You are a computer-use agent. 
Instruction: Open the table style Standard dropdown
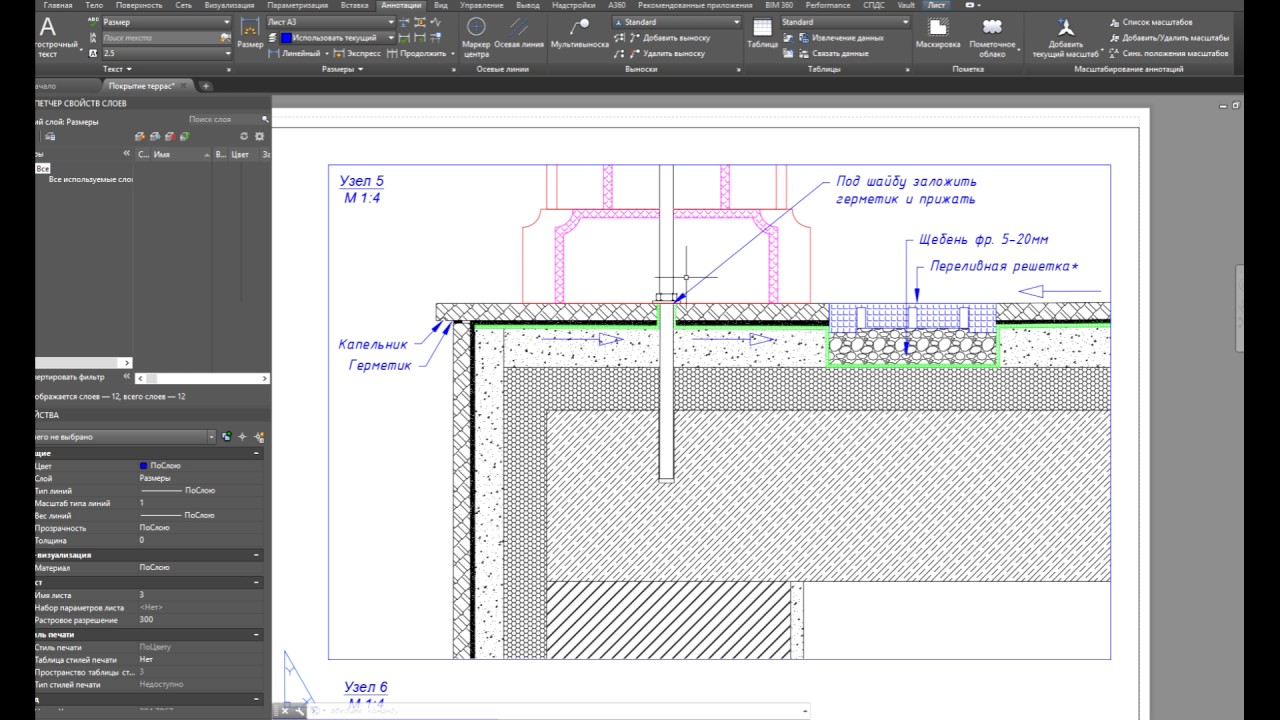906,22
